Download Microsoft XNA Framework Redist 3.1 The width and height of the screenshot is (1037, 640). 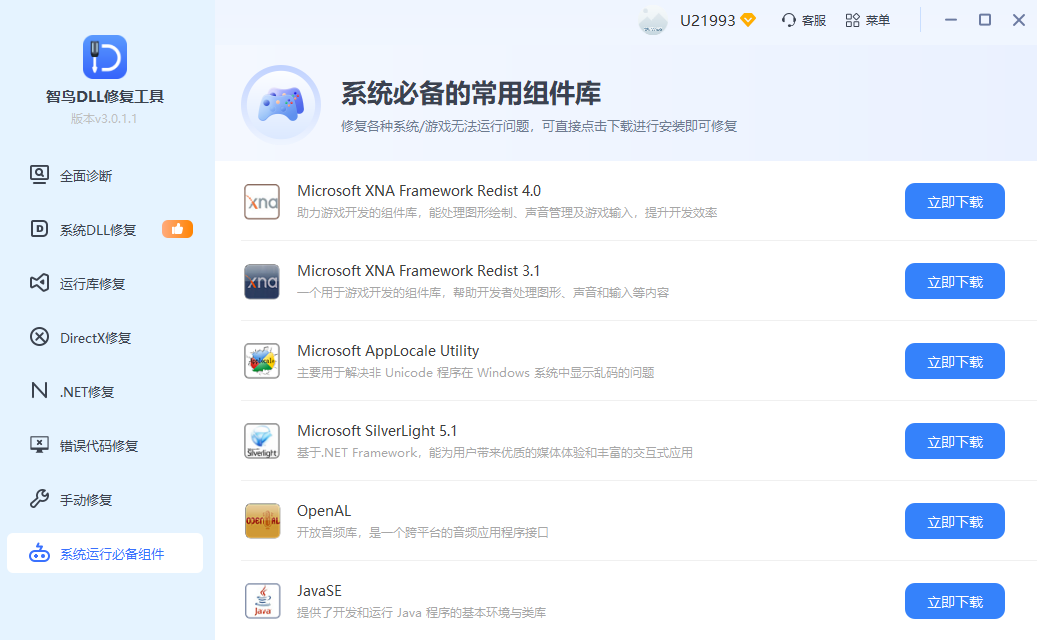954,282
